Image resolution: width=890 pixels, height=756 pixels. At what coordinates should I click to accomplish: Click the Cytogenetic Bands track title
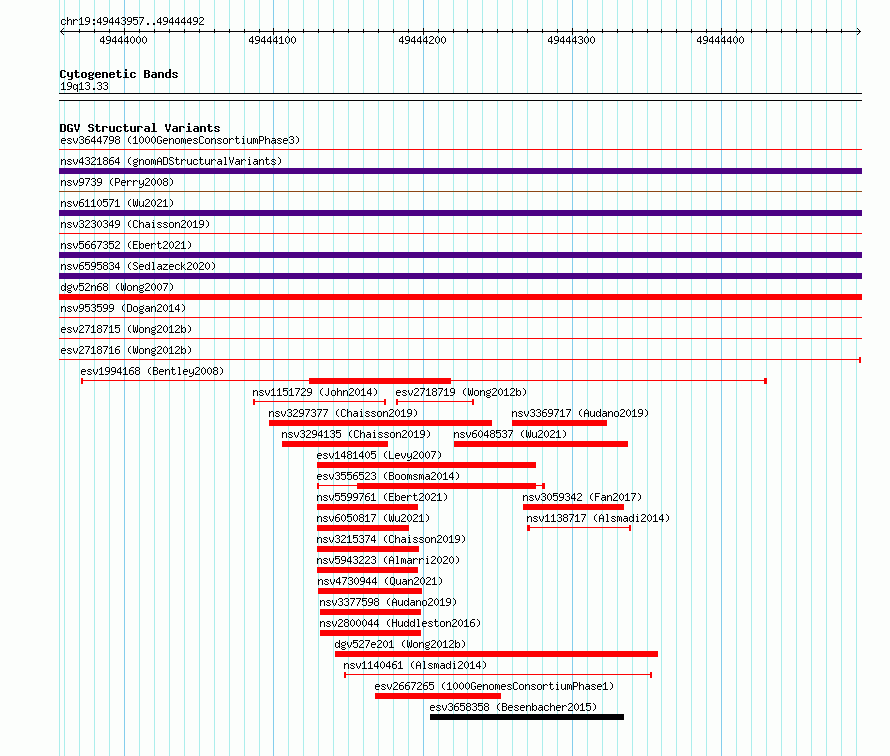pos(119,74)
